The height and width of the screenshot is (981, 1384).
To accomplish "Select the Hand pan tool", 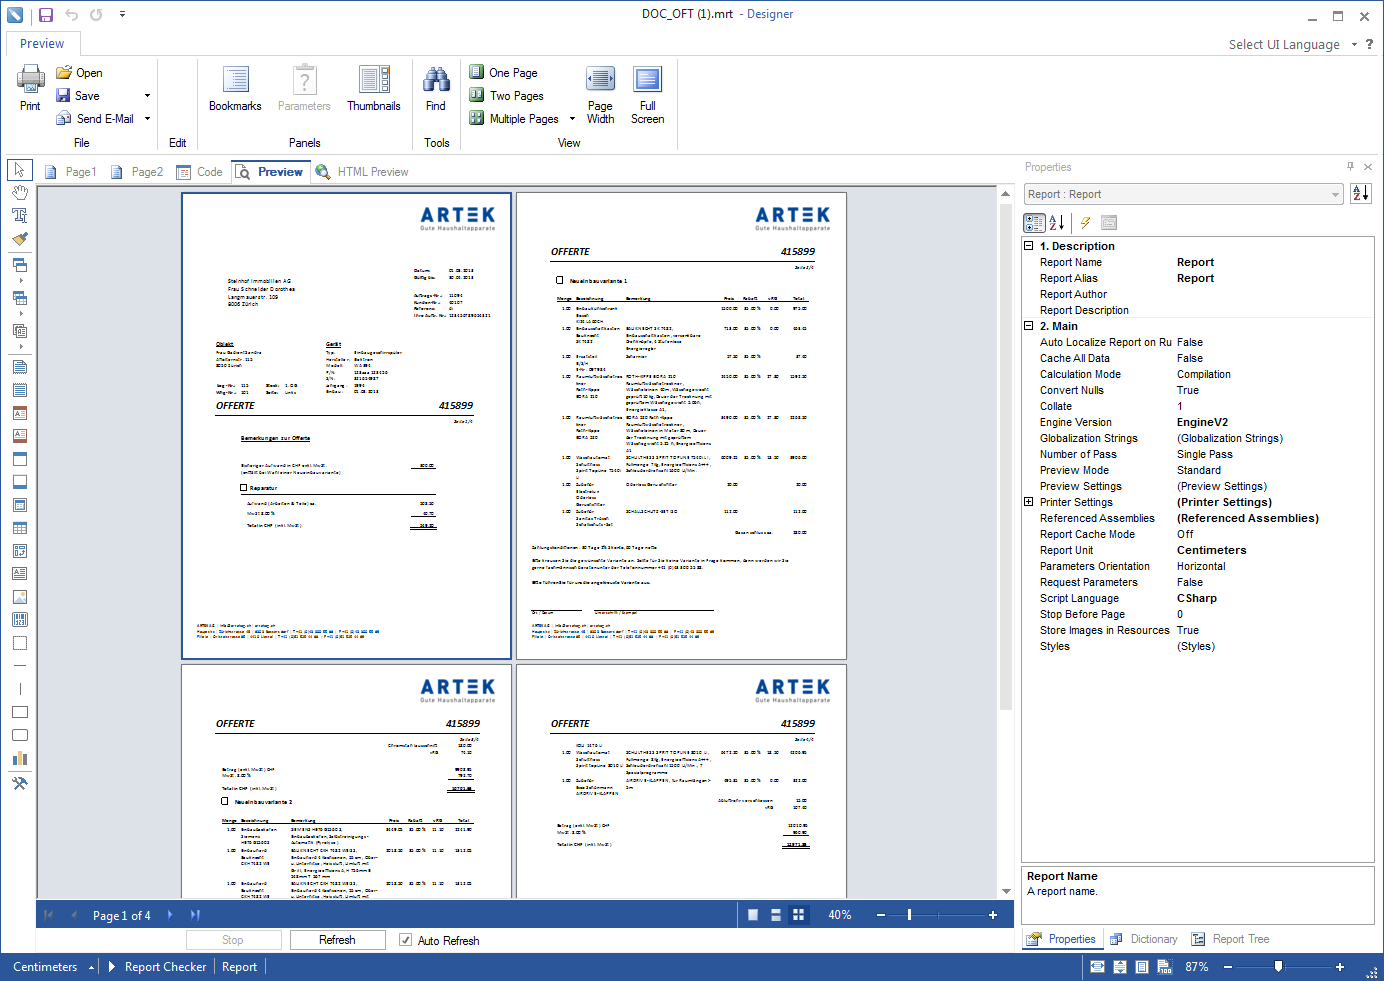I will click(19, 192).
